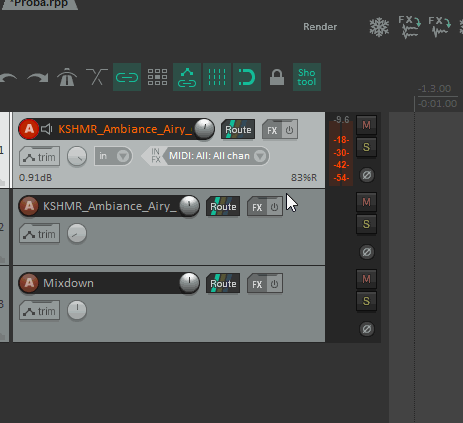Select the grey KSHMR_Ambiance_Airy_ track 2 name
The image size is (463, 423).
click(x=110, y=206)
